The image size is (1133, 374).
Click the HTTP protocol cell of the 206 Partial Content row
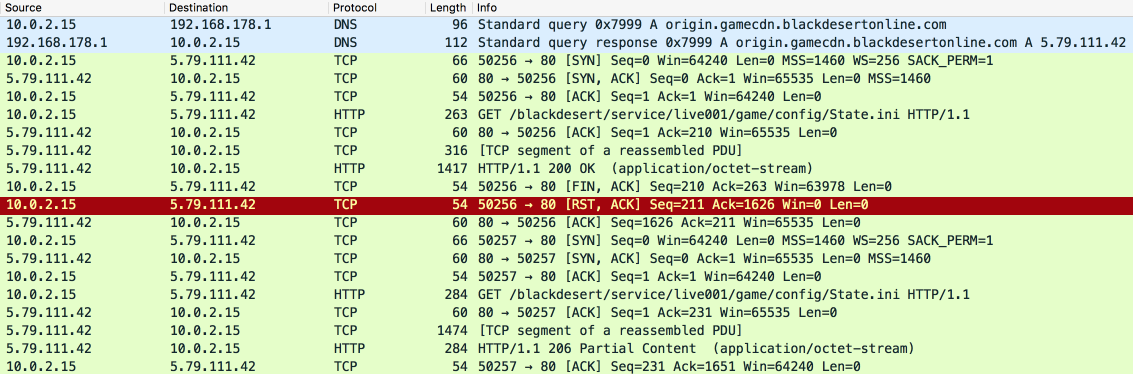[349, 349]
